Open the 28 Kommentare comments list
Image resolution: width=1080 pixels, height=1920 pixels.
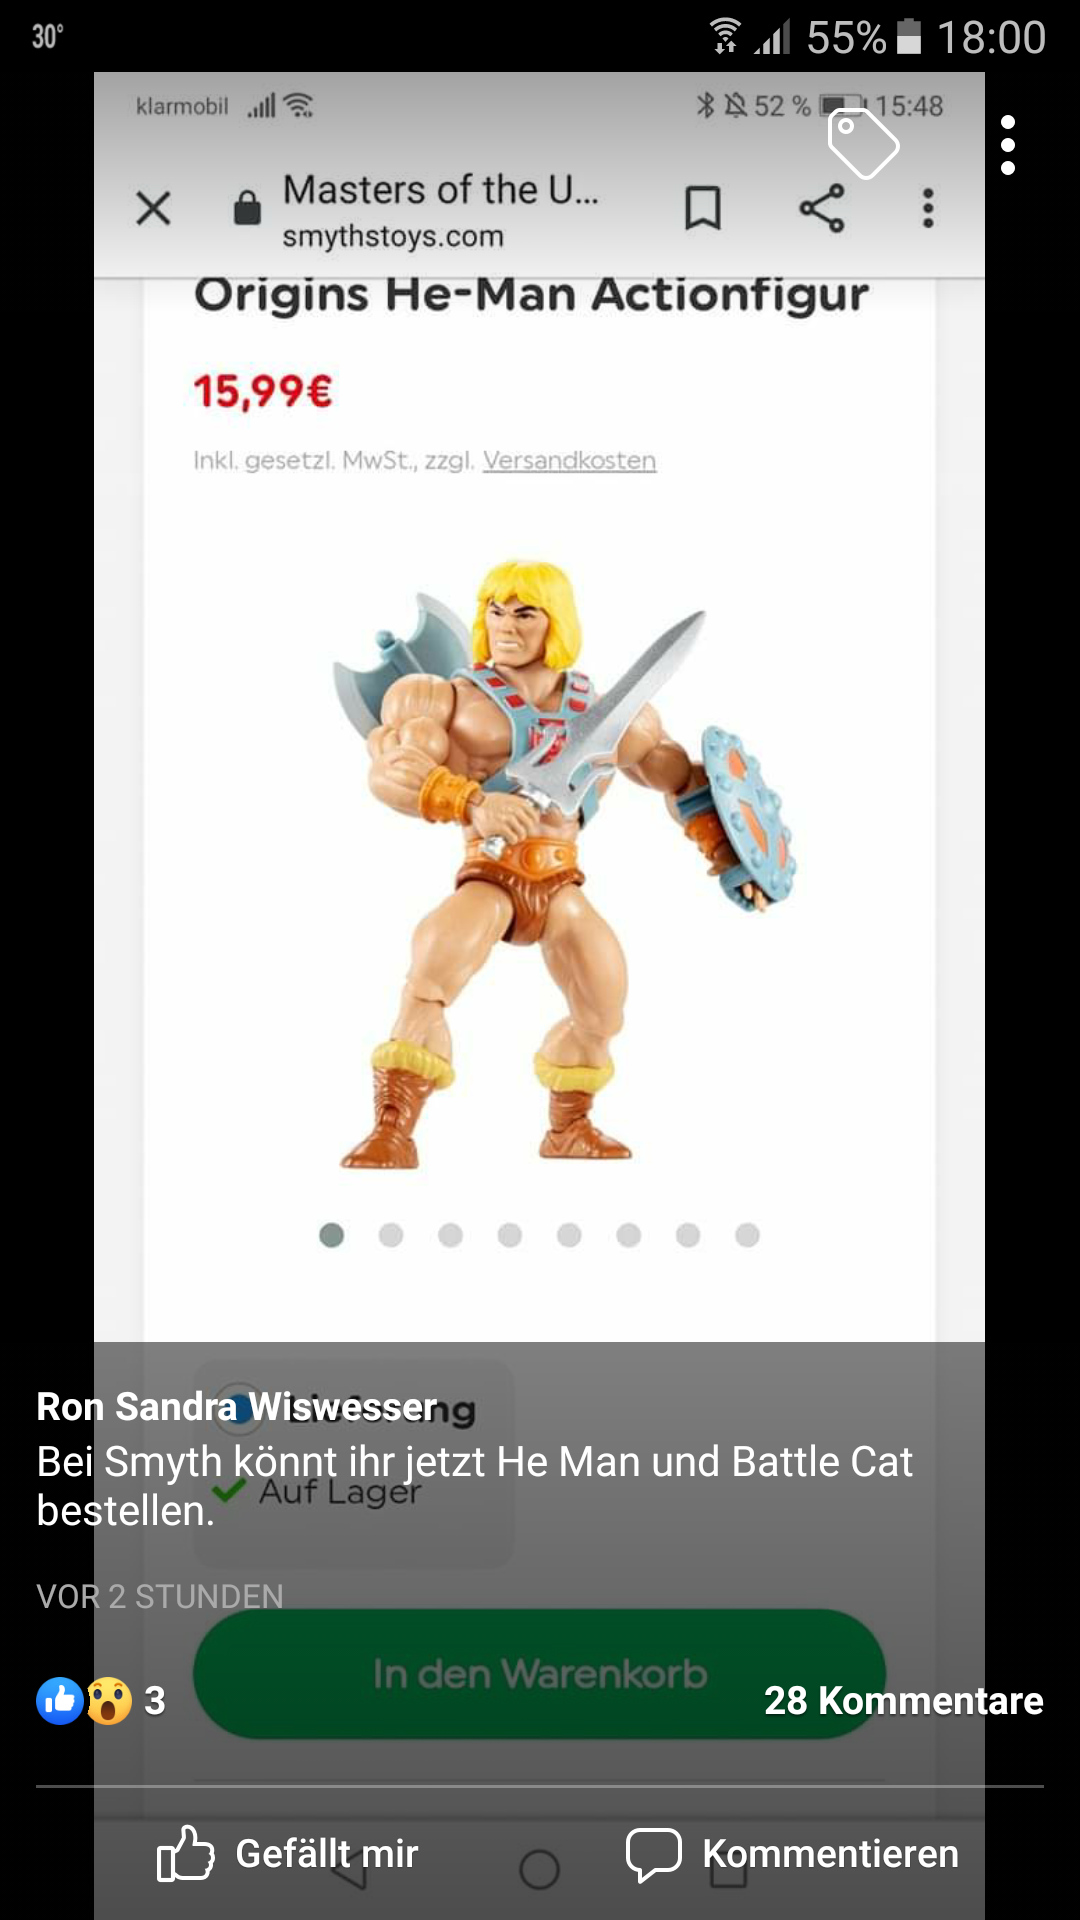click(x=903, y=1700)
